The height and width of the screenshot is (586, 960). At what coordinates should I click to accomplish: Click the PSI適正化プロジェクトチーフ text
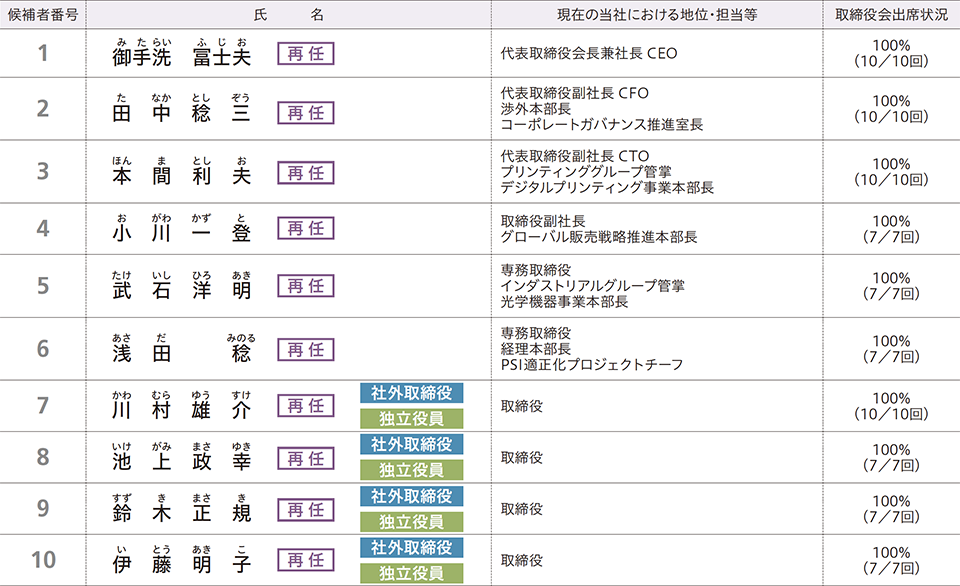point(591,365)
